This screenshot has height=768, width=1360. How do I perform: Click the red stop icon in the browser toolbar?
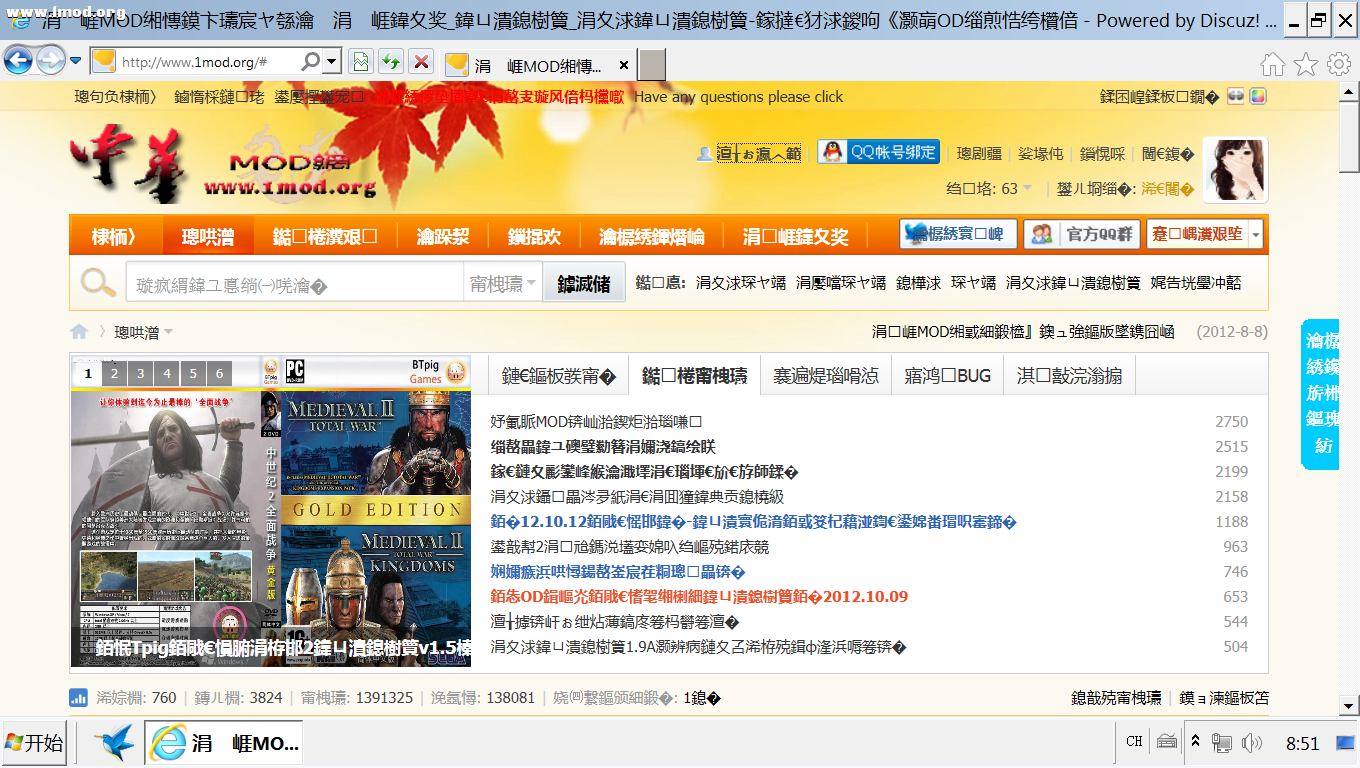[419, 63]
